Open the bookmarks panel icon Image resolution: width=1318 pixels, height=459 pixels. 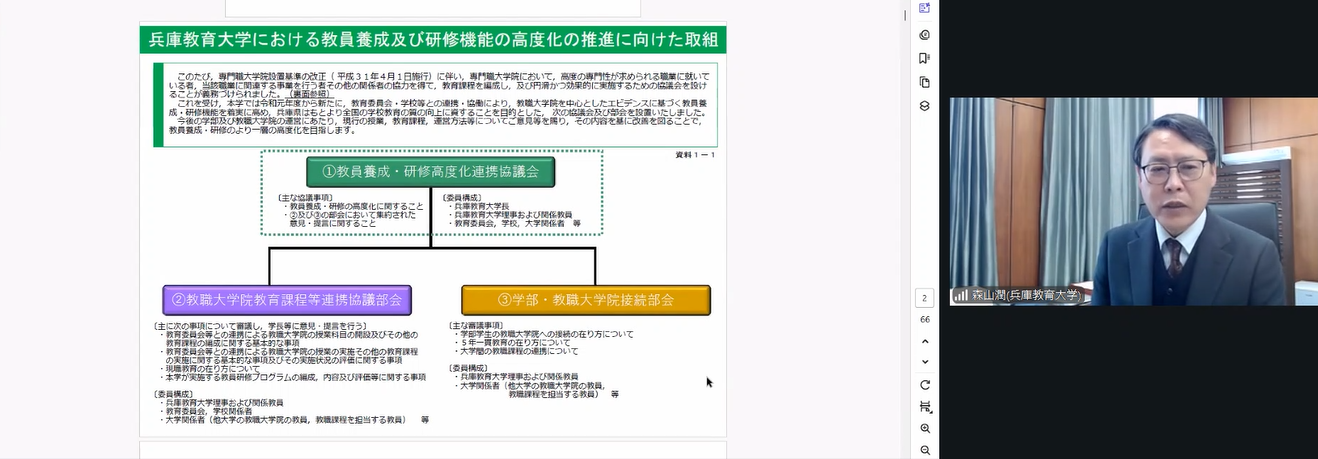(924, 58)
